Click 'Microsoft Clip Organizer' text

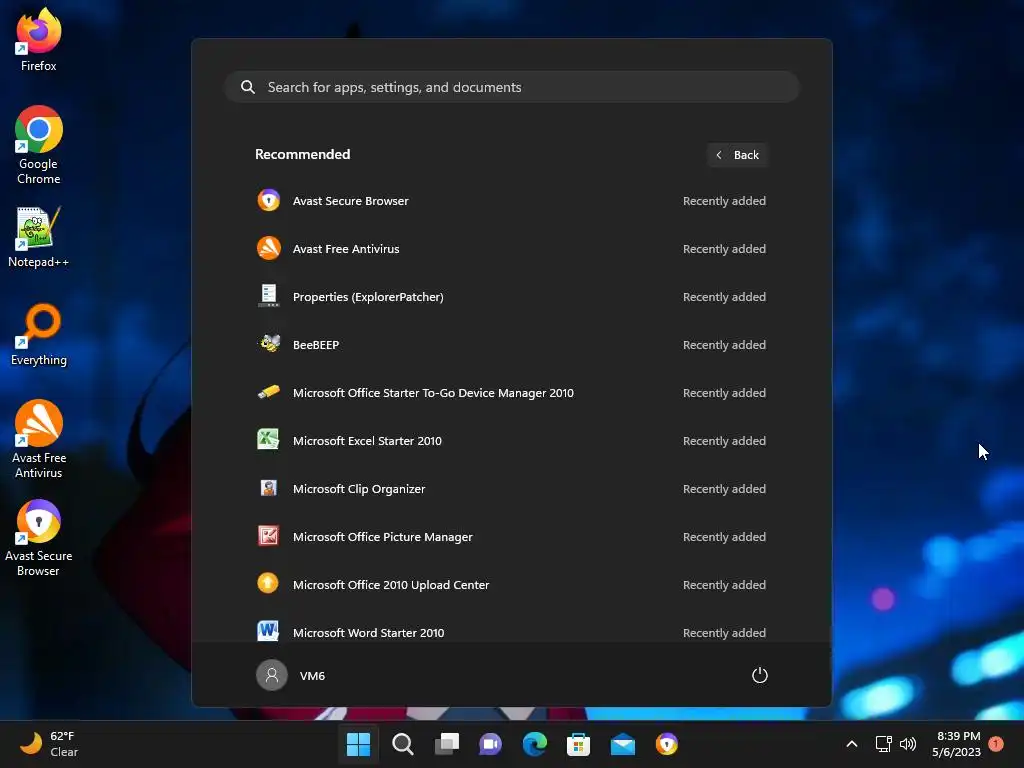click(359, 489)
